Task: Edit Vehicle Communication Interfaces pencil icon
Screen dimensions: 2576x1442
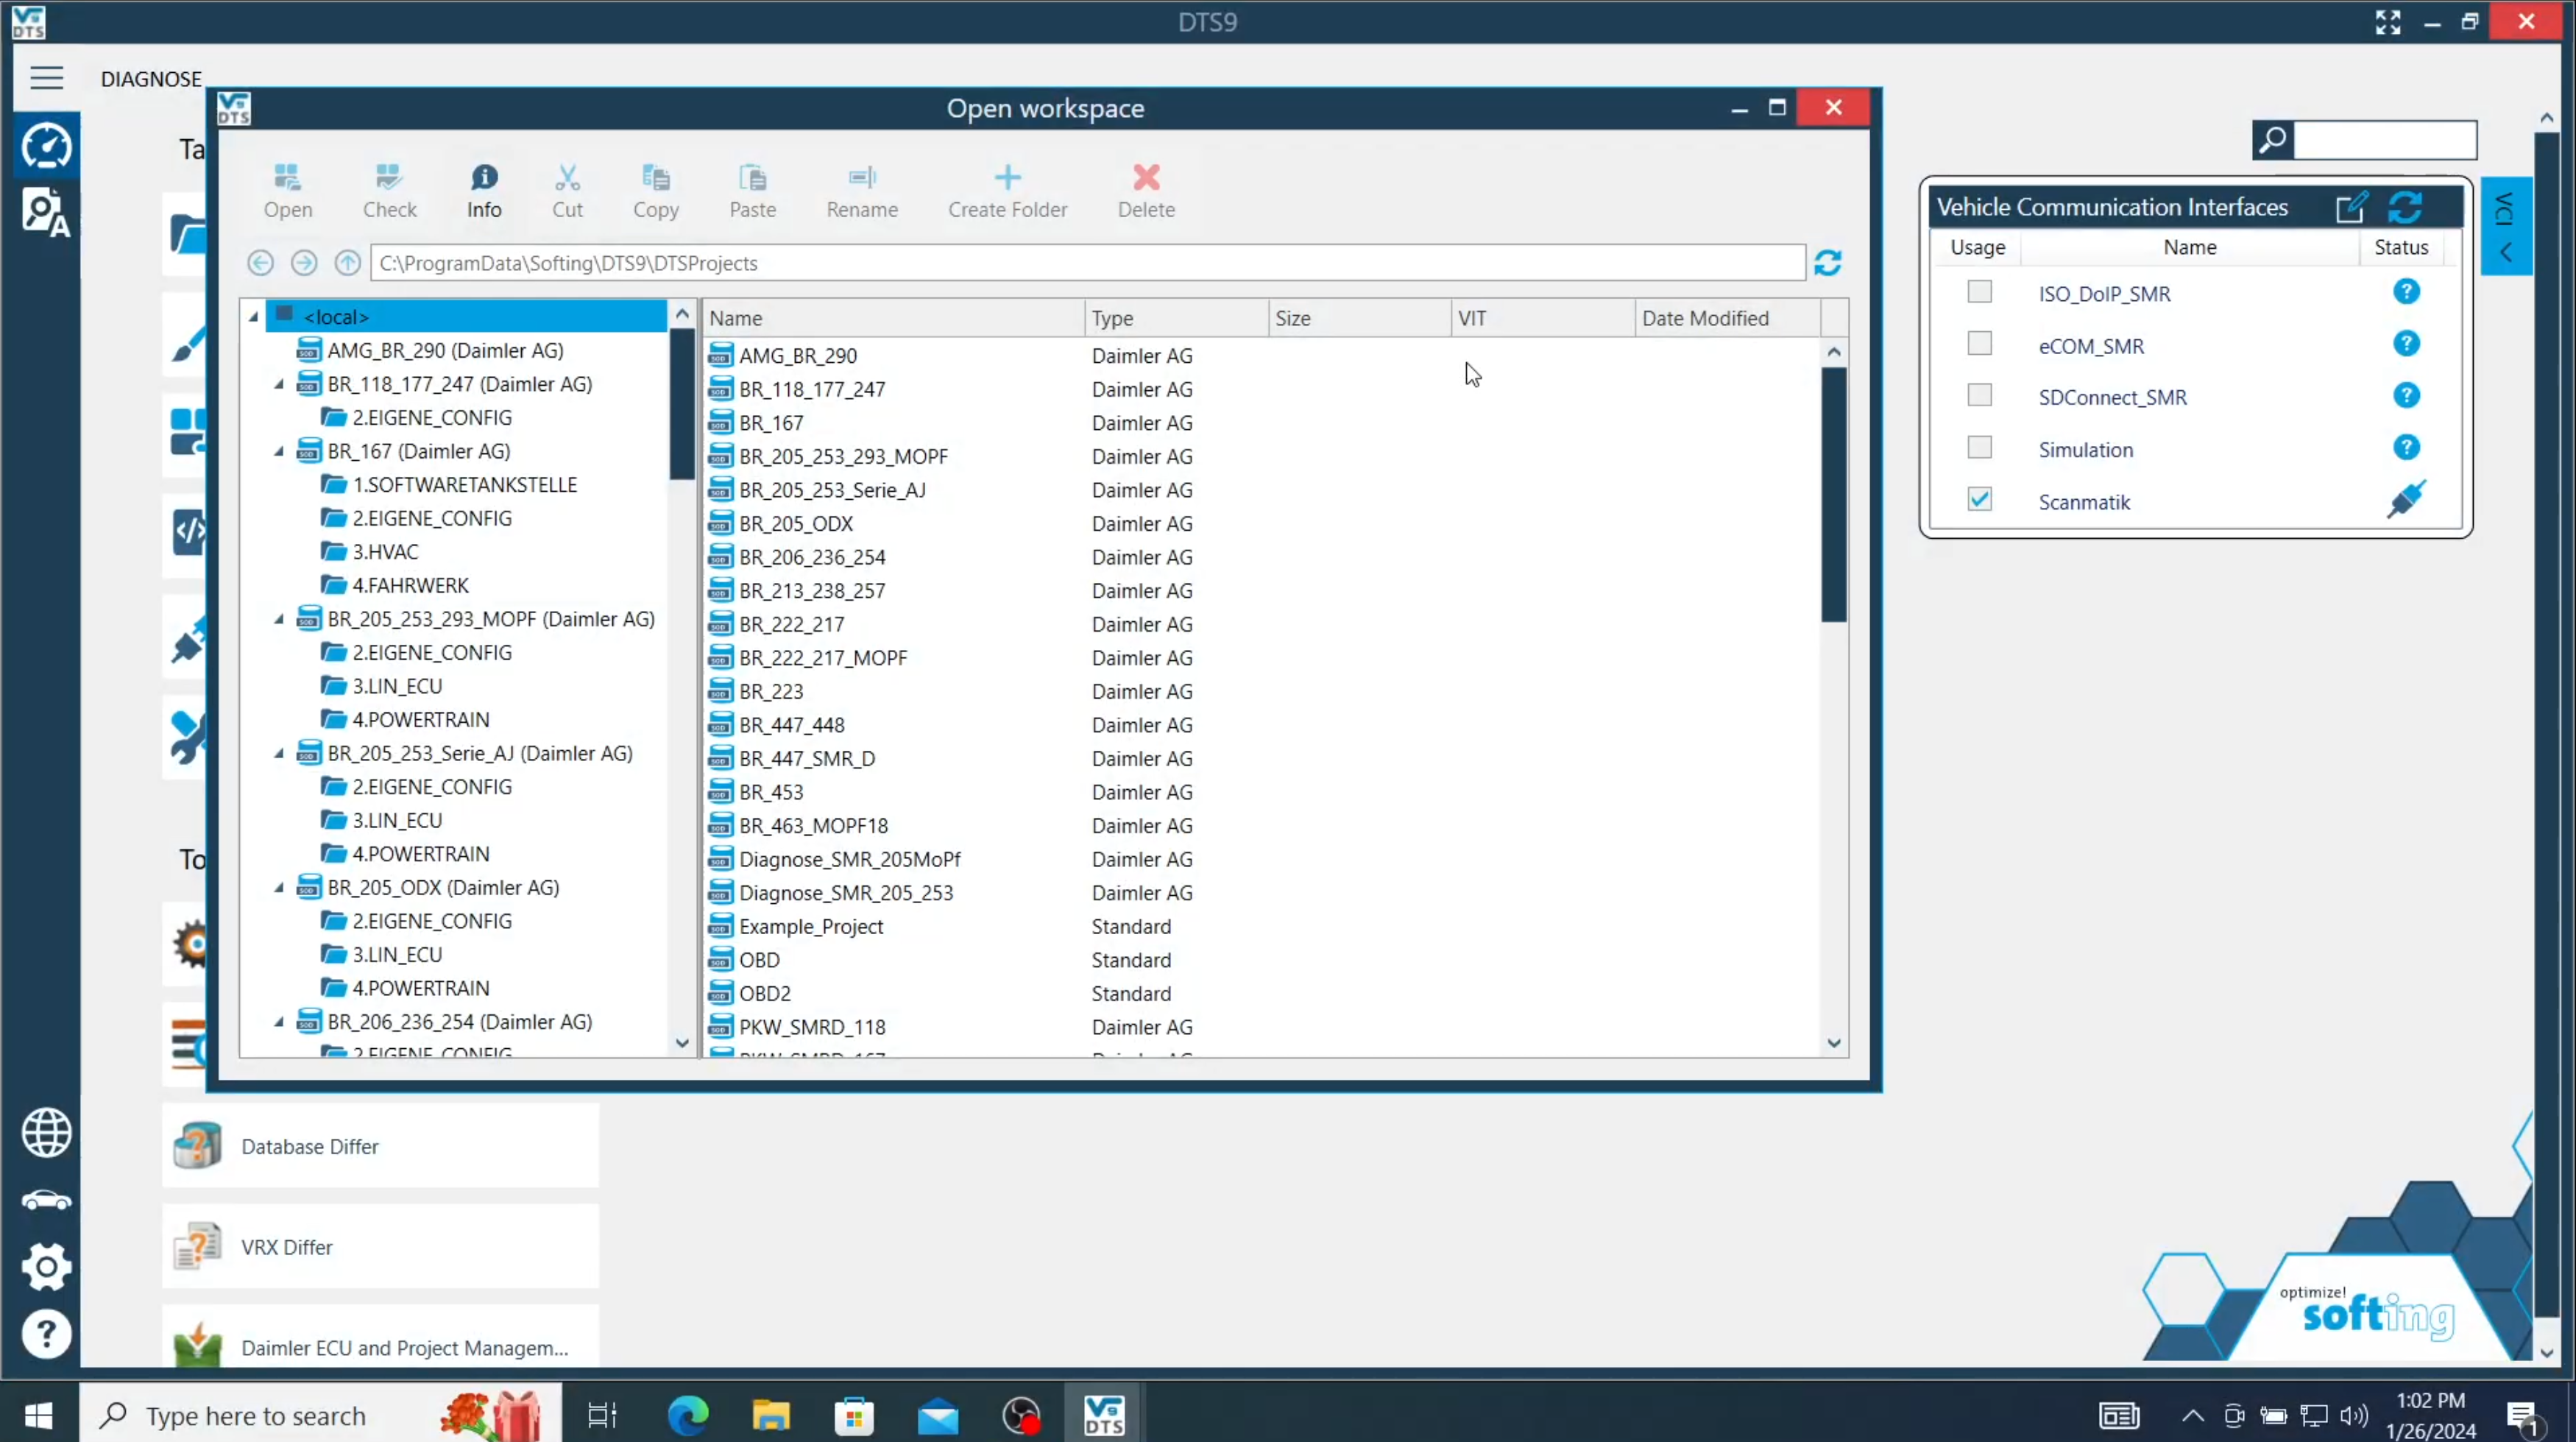Action: 2351,207
